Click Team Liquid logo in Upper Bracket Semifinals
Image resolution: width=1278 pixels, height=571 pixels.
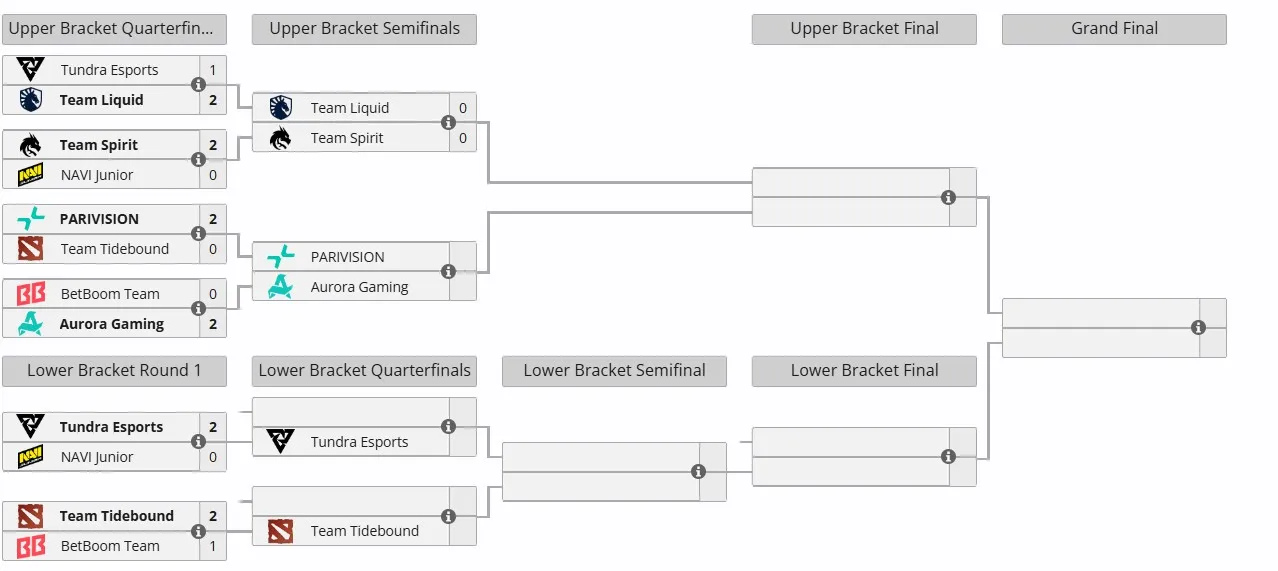tap(281, 108)
